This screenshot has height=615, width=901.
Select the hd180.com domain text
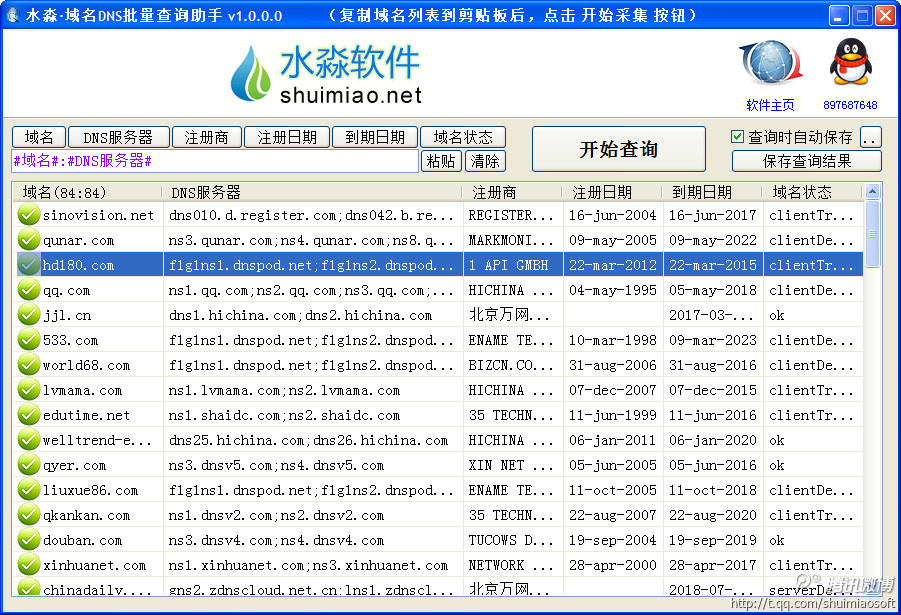click(79, 265)
